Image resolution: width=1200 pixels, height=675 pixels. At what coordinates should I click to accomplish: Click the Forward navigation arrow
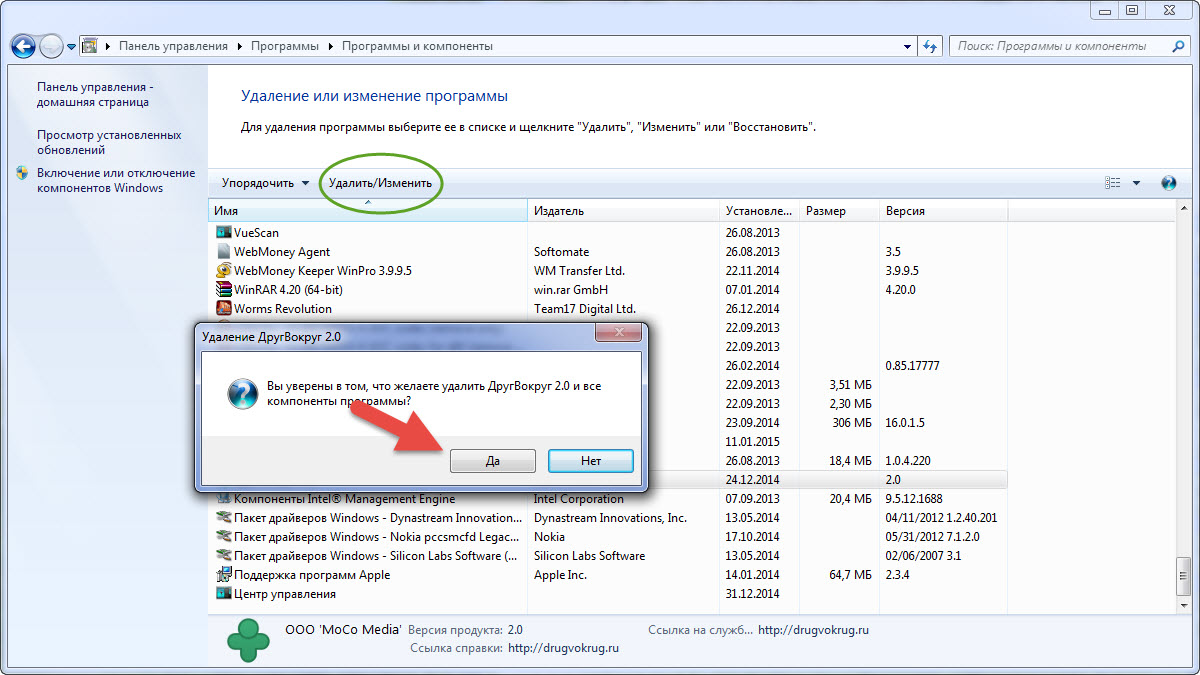click(51, 46)
